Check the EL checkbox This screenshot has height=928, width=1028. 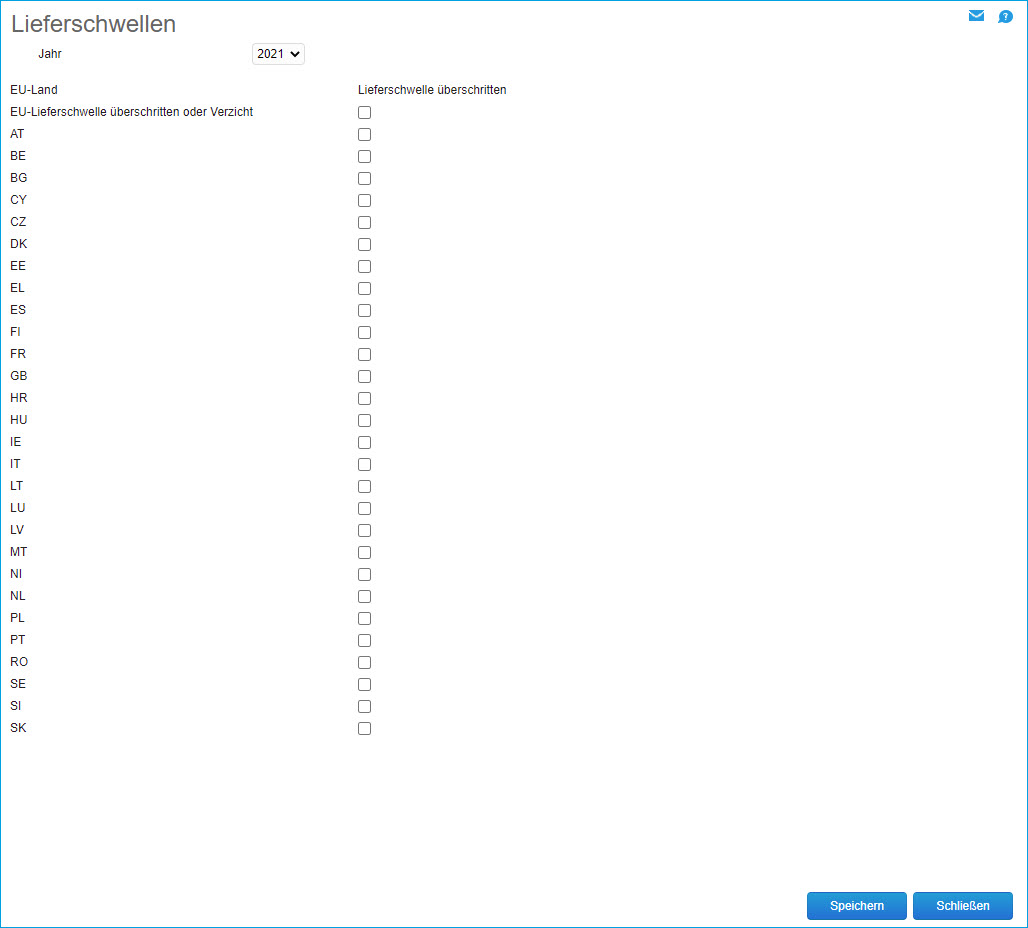tap(365, 289)
